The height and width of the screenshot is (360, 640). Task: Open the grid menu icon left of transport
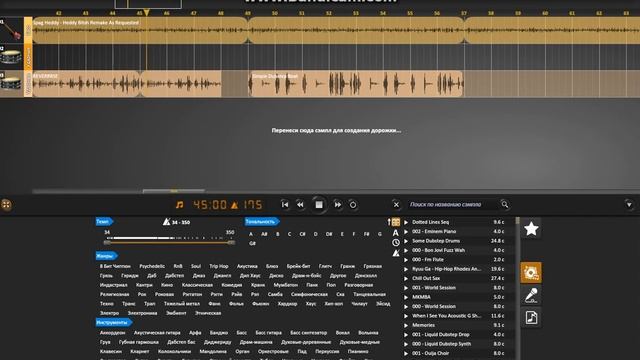[6, 204]
